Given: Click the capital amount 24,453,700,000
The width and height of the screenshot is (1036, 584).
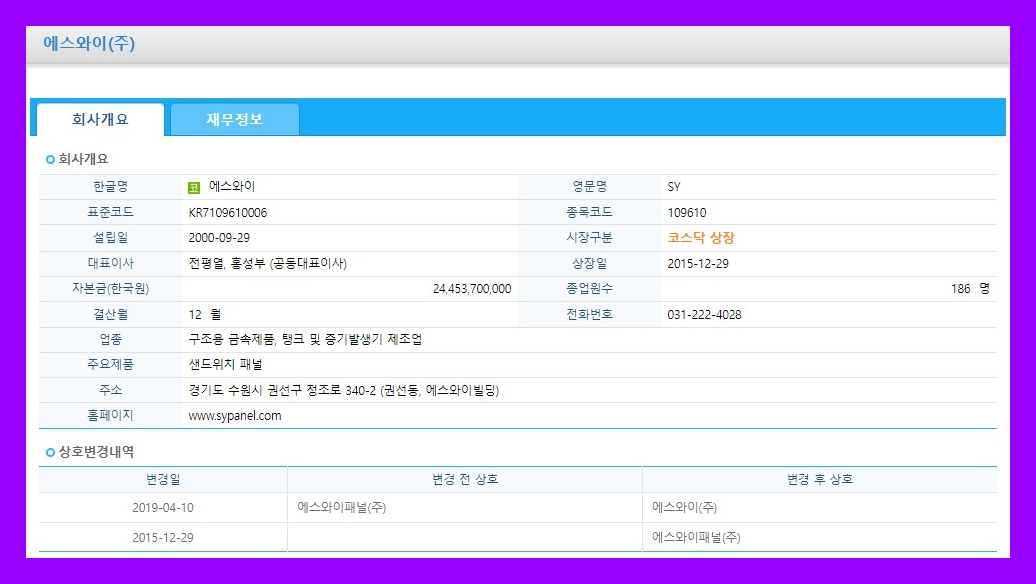Looking at the screenshot, I should (x=472, y=289).
